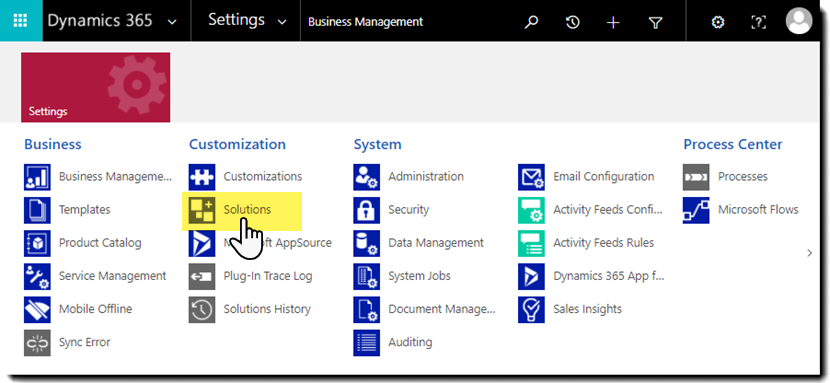This screenshot has width=830, height=383.
Task: Click the Plug-In Trace Log icon
Action: click(x=202, y=276)
